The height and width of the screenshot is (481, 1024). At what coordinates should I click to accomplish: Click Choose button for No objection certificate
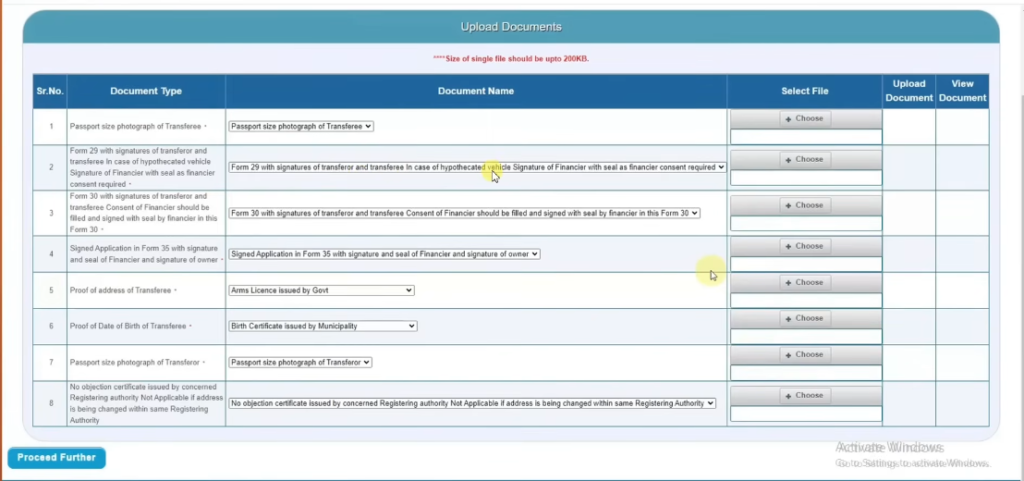tap(804, 396)
